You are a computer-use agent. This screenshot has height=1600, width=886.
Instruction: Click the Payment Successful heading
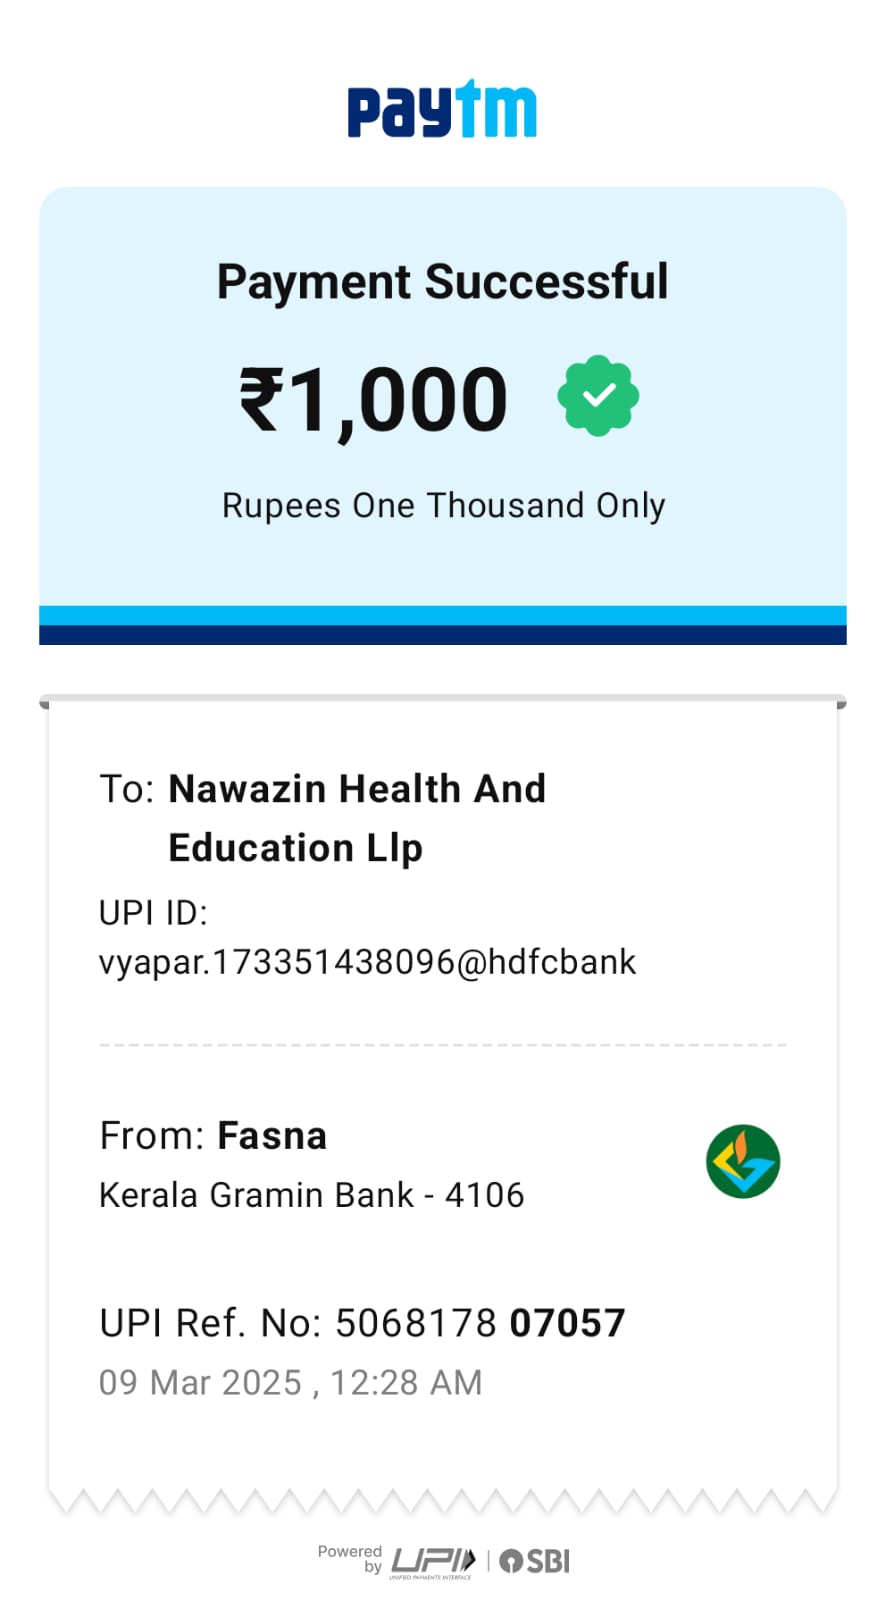[442, 282]
